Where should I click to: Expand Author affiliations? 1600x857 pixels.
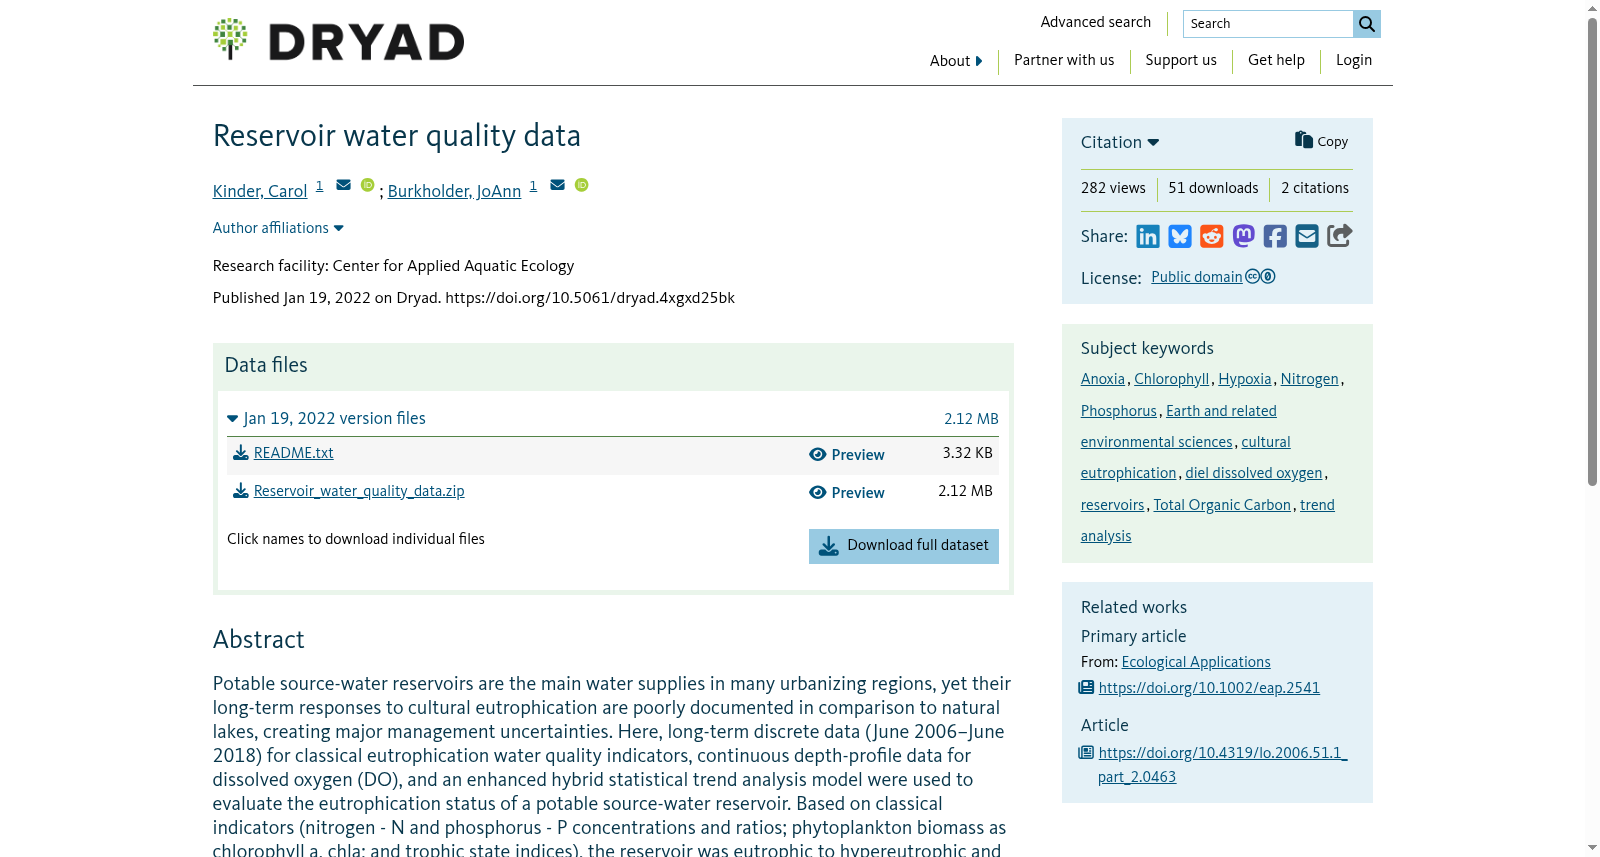(278, 228)
